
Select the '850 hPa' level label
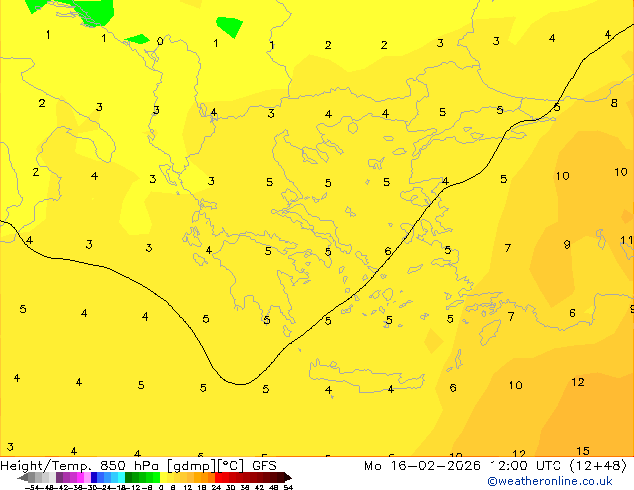click(x=129, y=466)
